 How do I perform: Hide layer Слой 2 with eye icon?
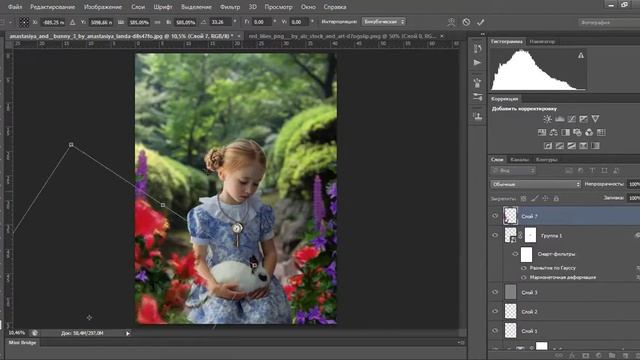tap(495, 311)
